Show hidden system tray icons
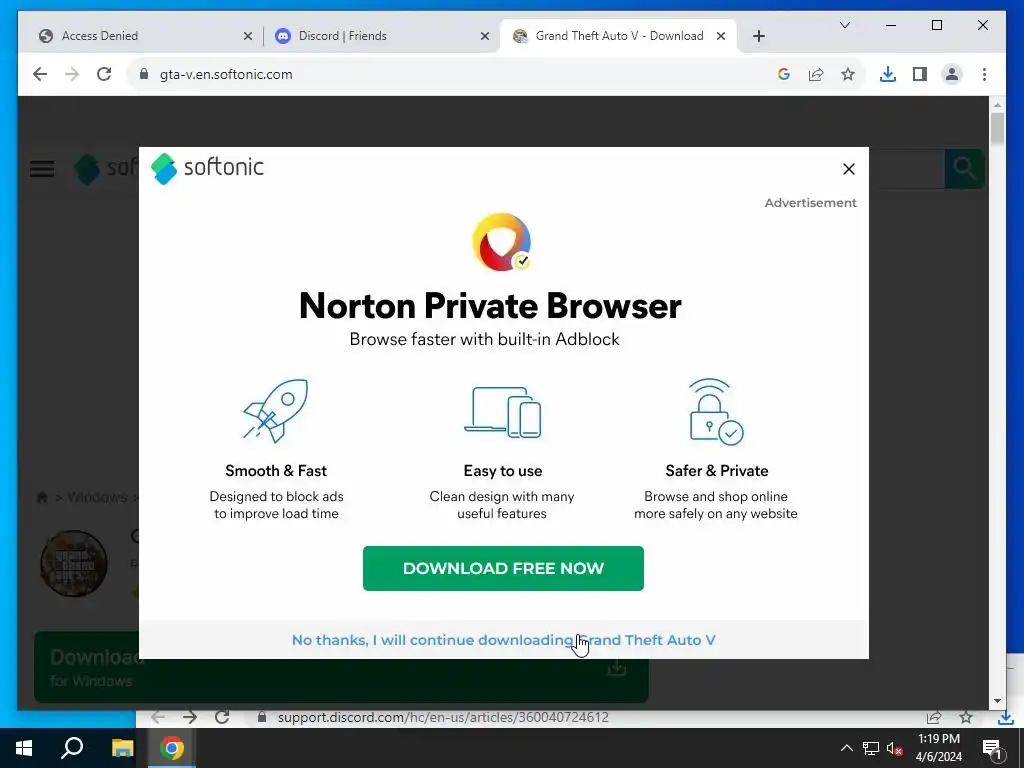Image resolution: width=1024 pixels, height=768 pixels. (846, 748)
